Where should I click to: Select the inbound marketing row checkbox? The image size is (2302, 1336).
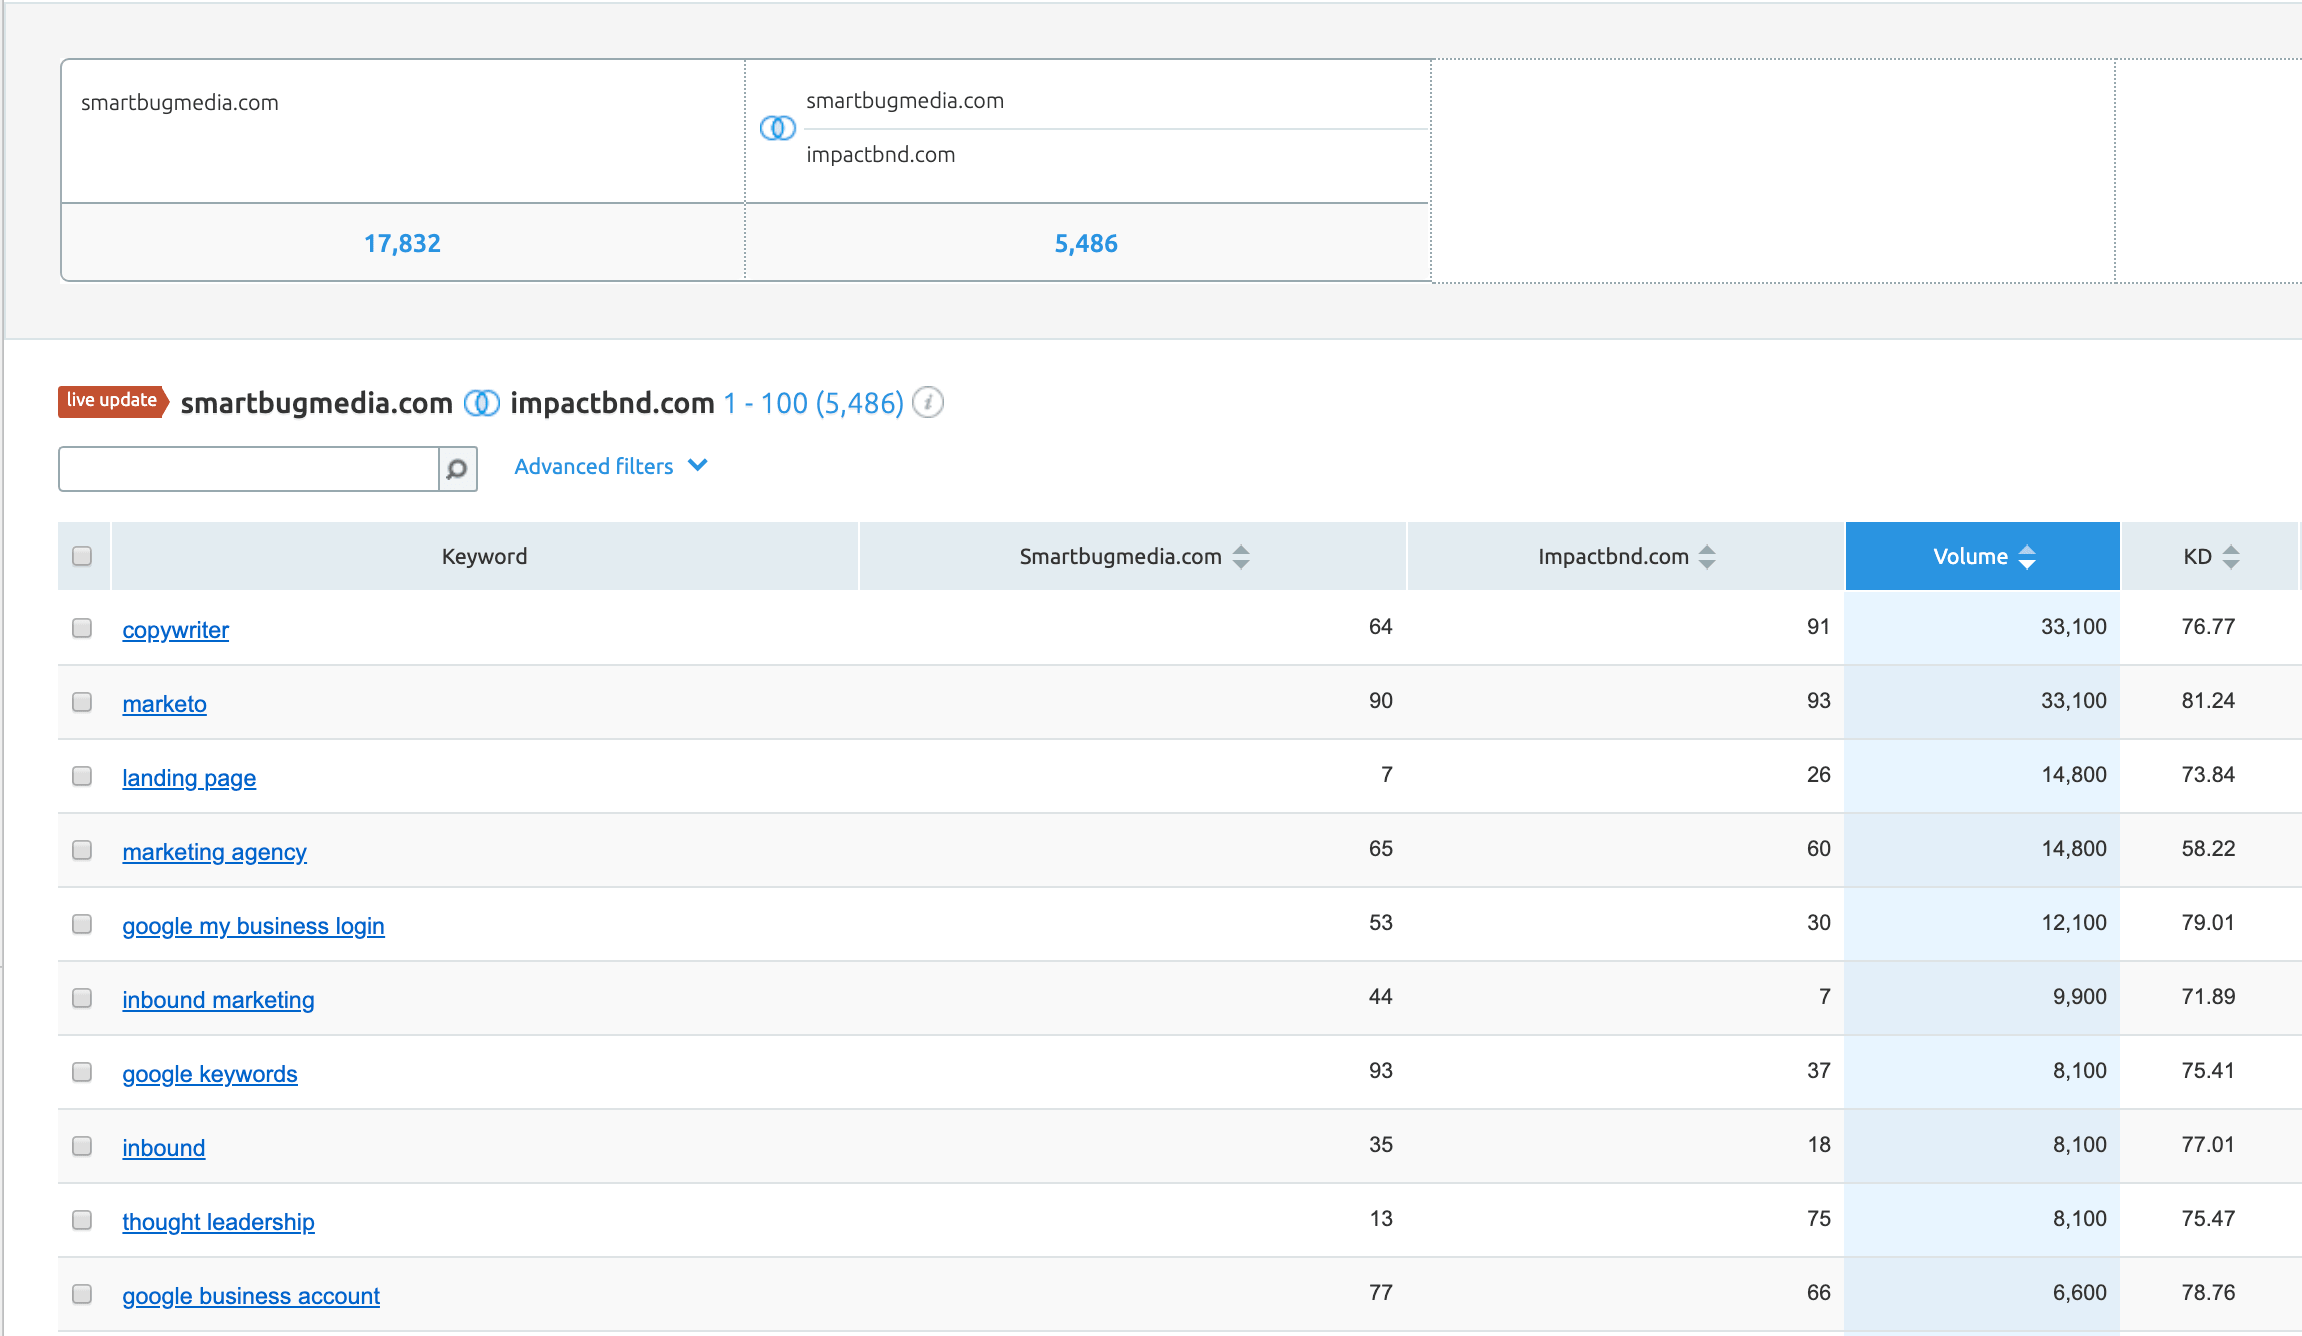tap(82, 998)
